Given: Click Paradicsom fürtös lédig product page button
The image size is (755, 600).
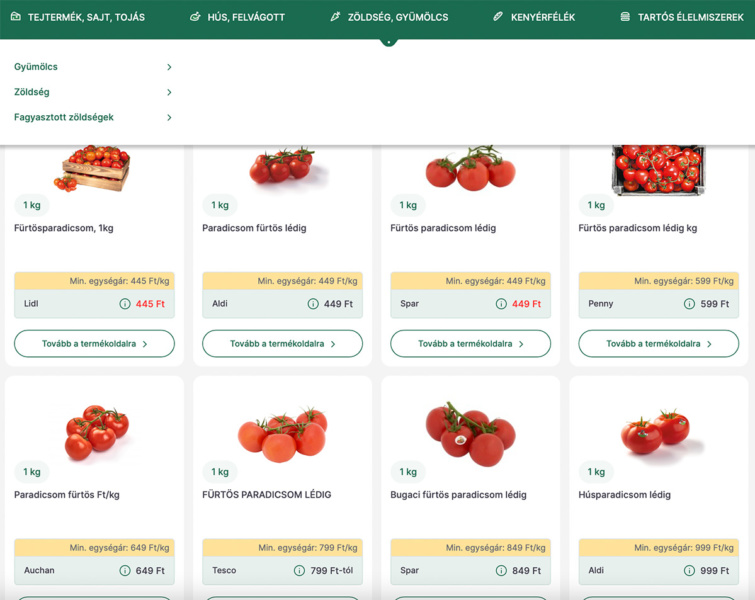Looking at the screenshot, I should coord(282,344).
